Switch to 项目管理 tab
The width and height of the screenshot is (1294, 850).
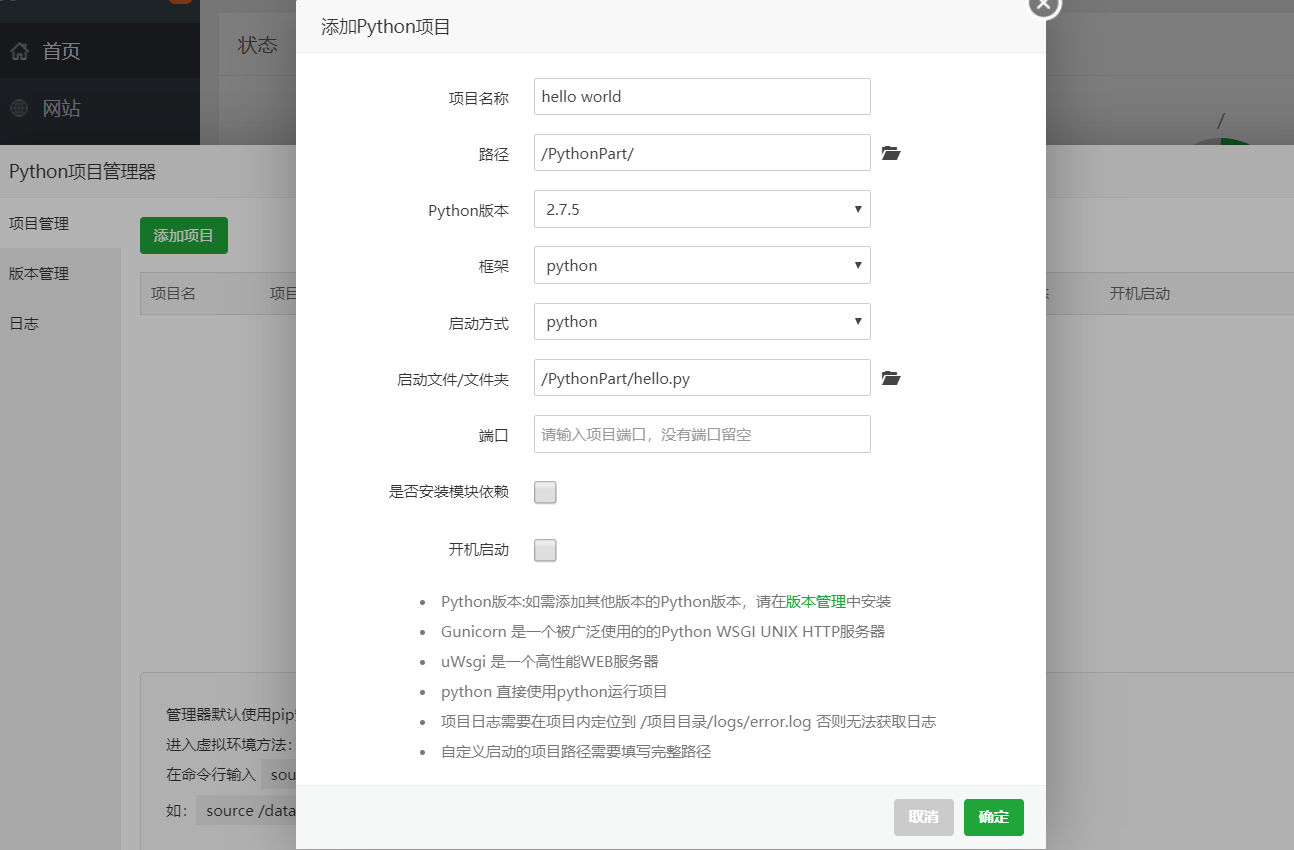(x=60, y=223)
